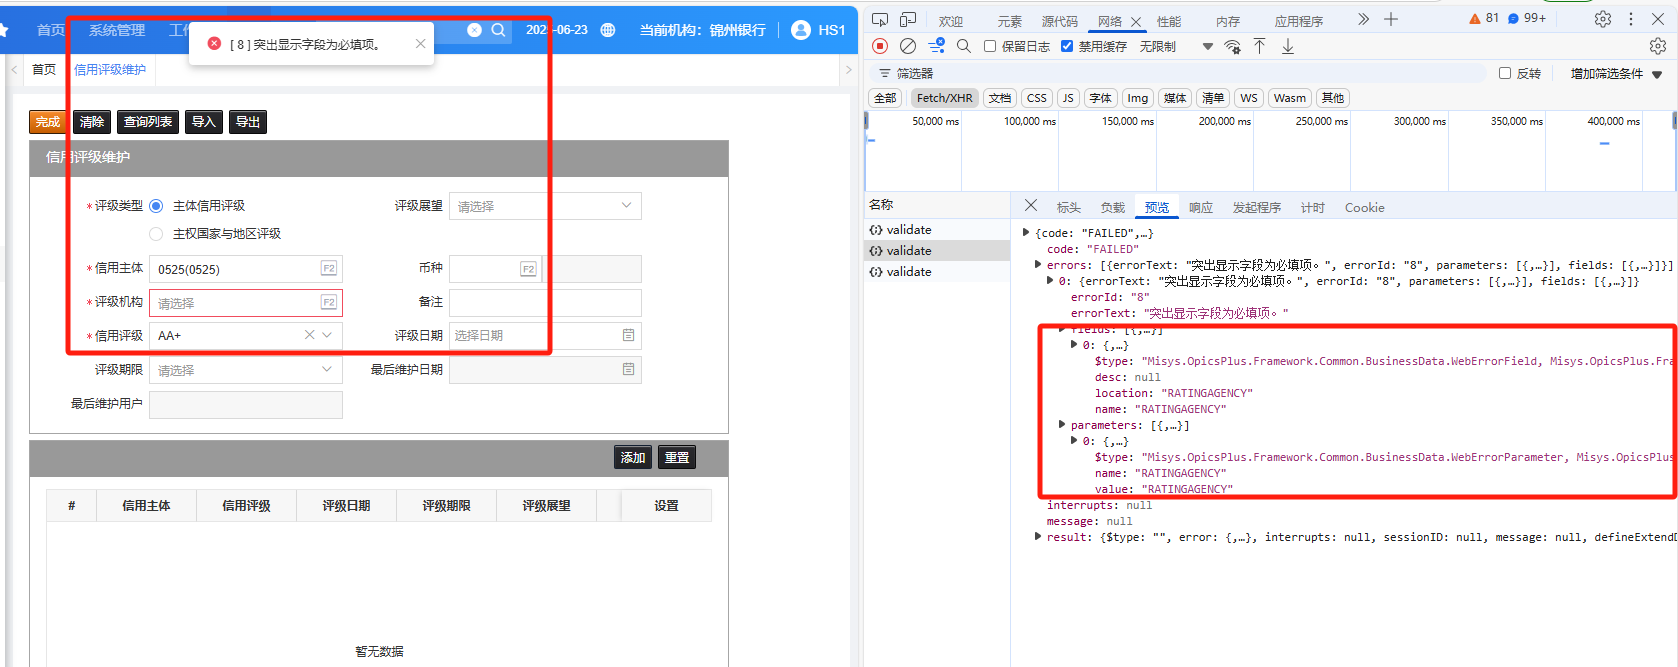The height and width of the screenshot is (667, 1678).
Task: Click the 添加 button
Action: pyautogui.click(x=633, y=458)
